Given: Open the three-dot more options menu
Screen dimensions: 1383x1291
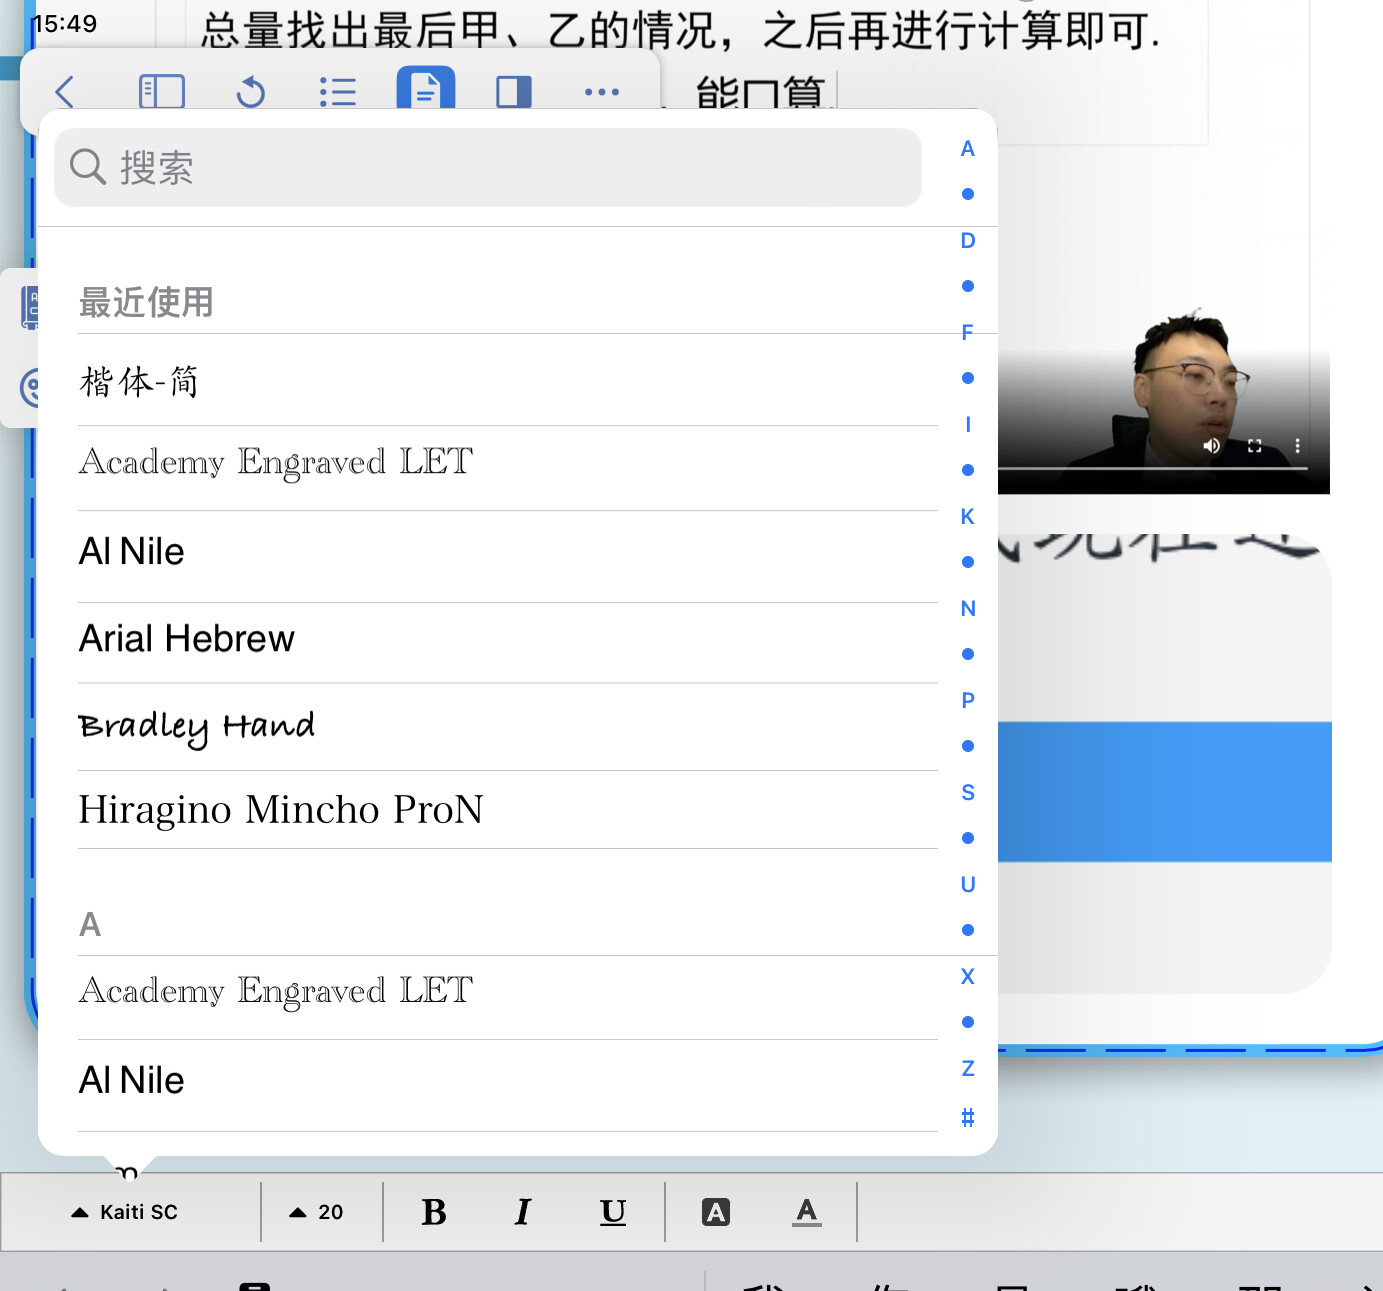Looking at the screenshot, I should coord(602,92).
